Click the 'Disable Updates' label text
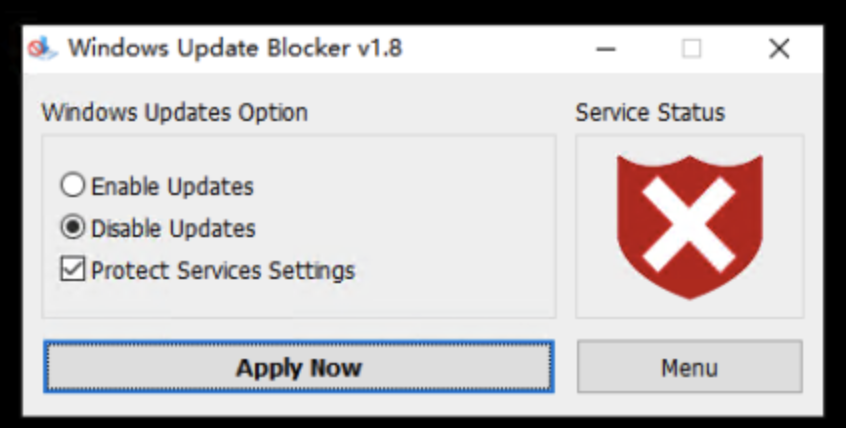Image resolution: width=846 pixels, height=428 pixels. (x=173, y=228)
